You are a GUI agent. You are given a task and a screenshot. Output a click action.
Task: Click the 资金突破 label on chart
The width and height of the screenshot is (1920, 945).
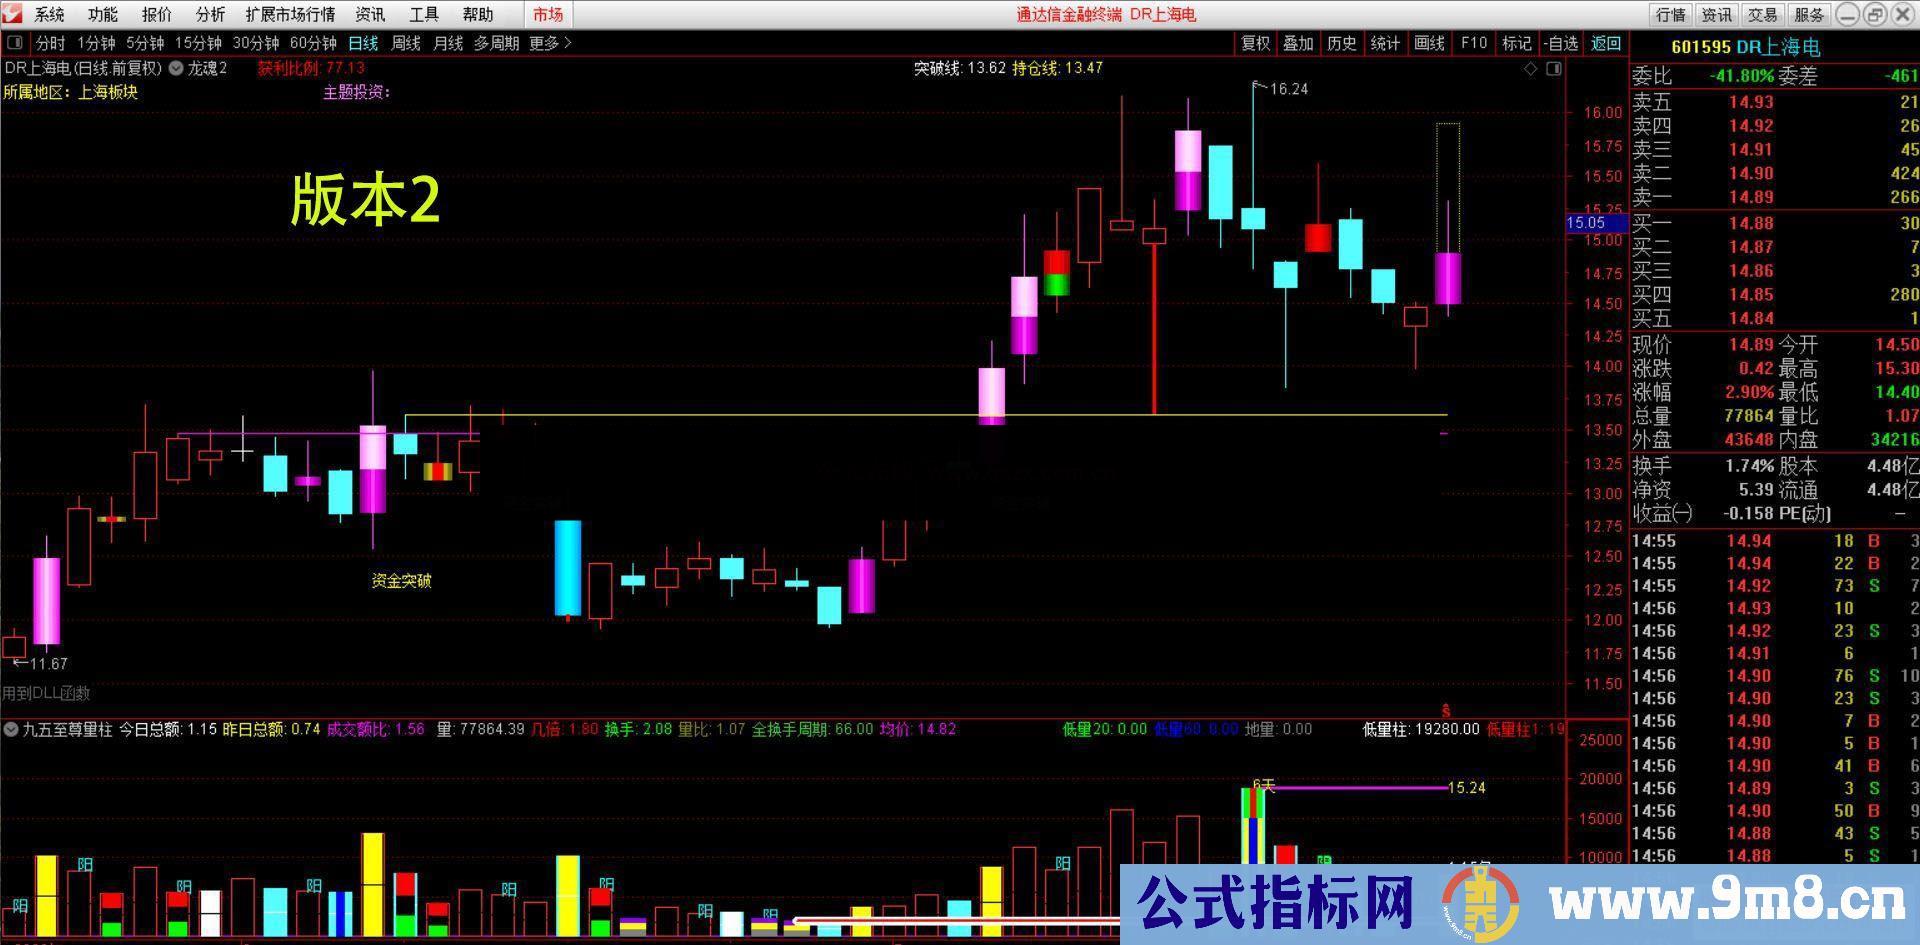click(x=401, y=581)
